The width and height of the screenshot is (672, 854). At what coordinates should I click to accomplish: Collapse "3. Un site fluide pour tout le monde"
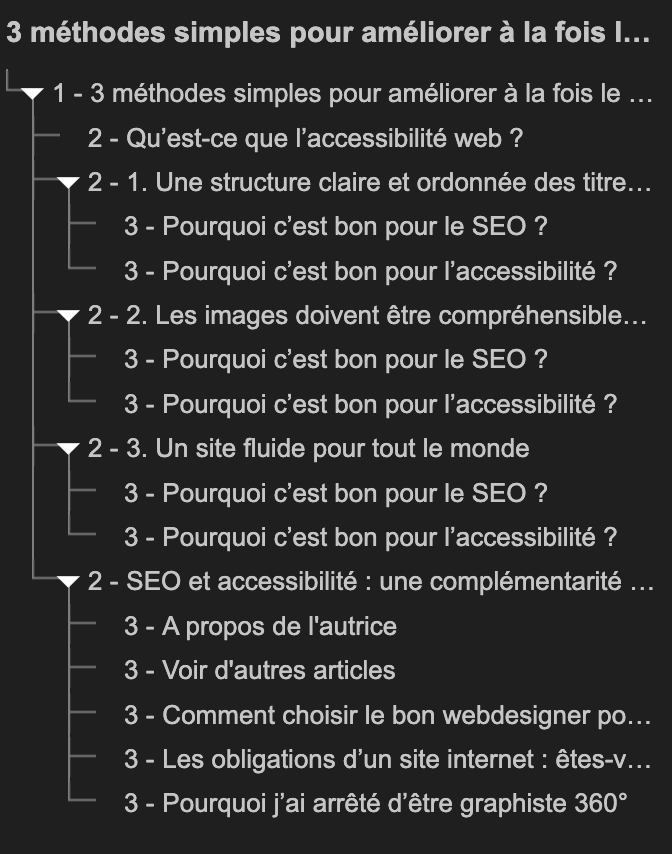(x=69, y=448)
